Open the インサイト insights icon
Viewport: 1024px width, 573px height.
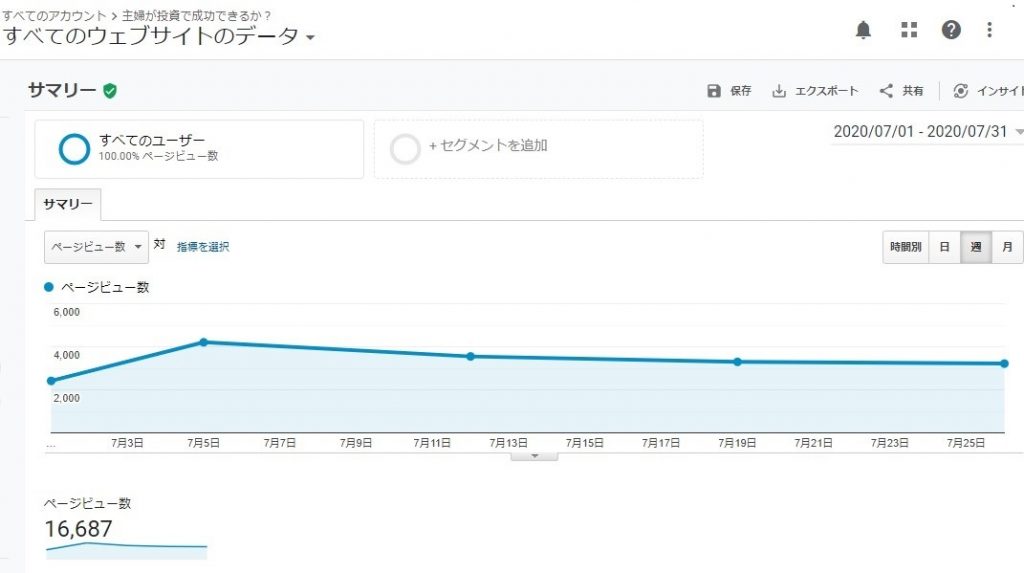point(961,91)
